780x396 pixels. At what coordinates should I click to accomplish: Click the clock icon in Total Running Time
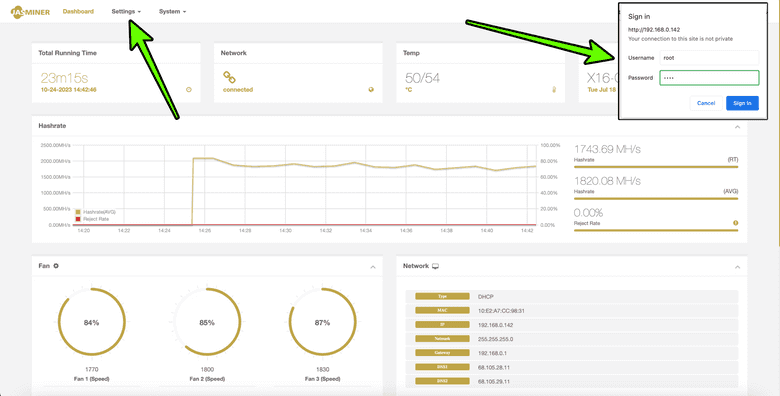pos(189,90)
